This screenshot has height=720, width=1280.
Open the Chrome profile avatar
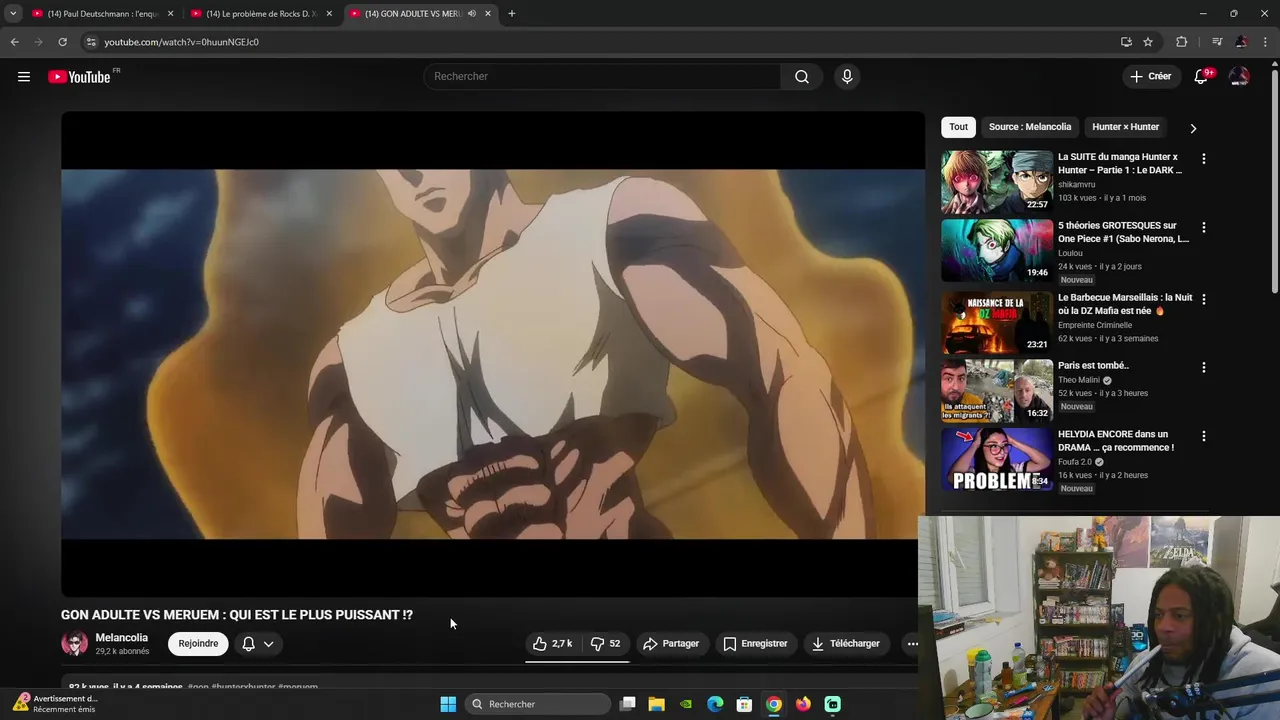click(x=1241, y=42)
